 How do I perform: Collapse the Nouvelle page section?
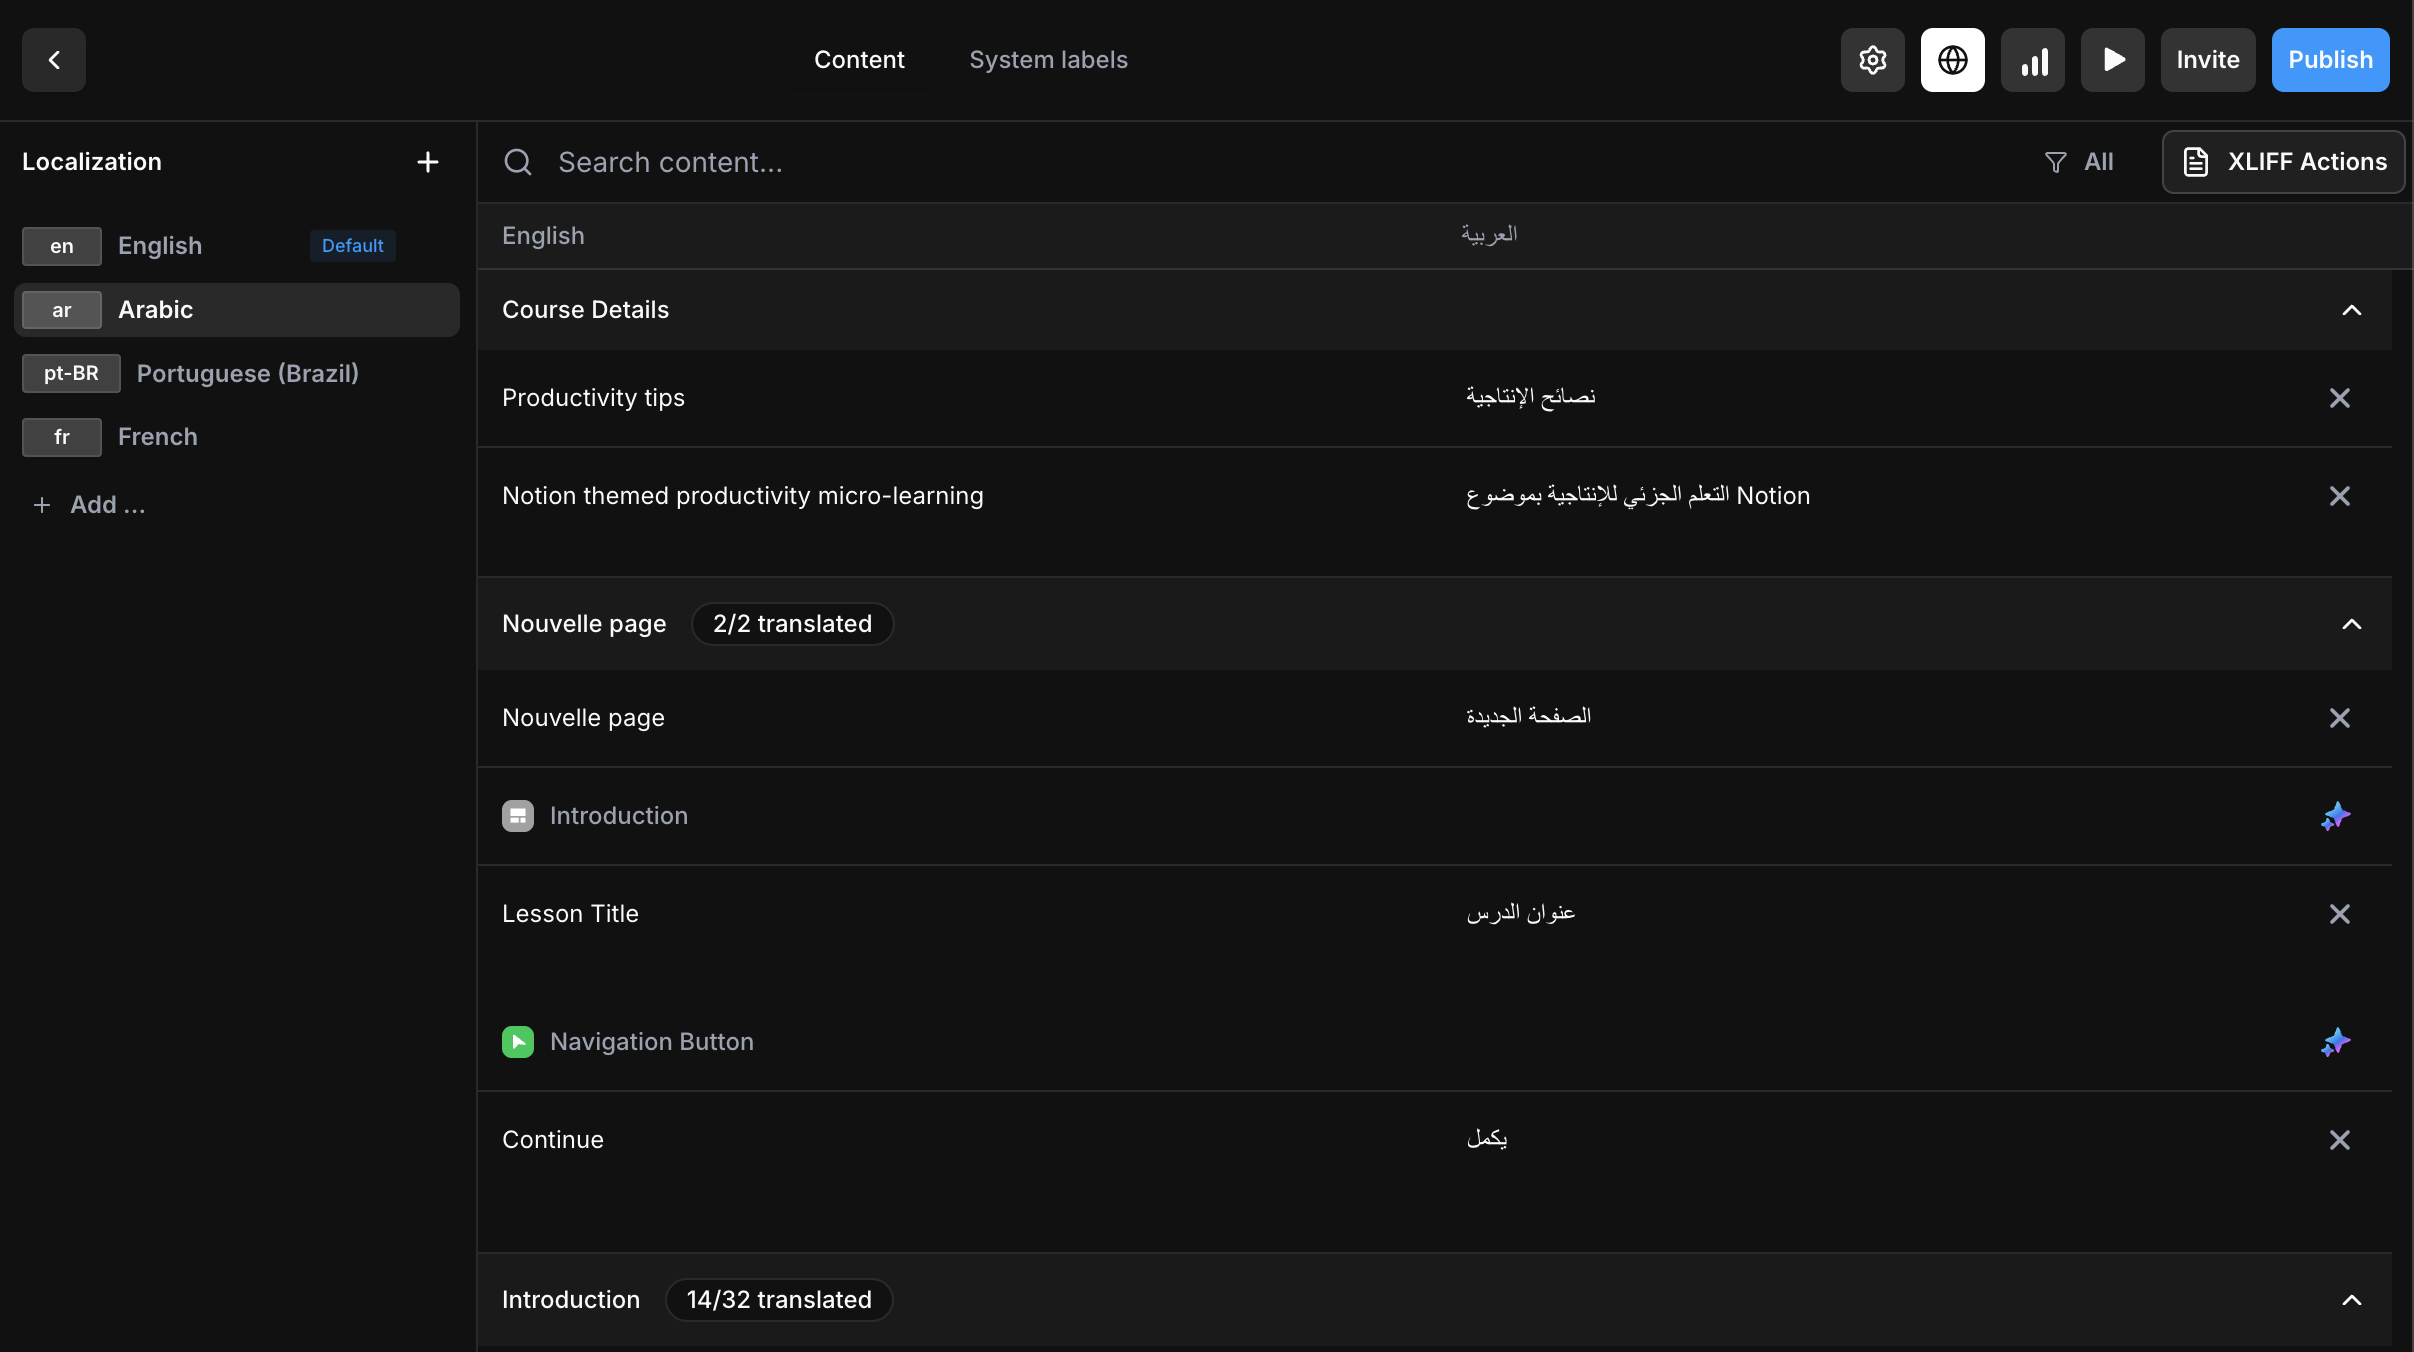point(2351,624)
